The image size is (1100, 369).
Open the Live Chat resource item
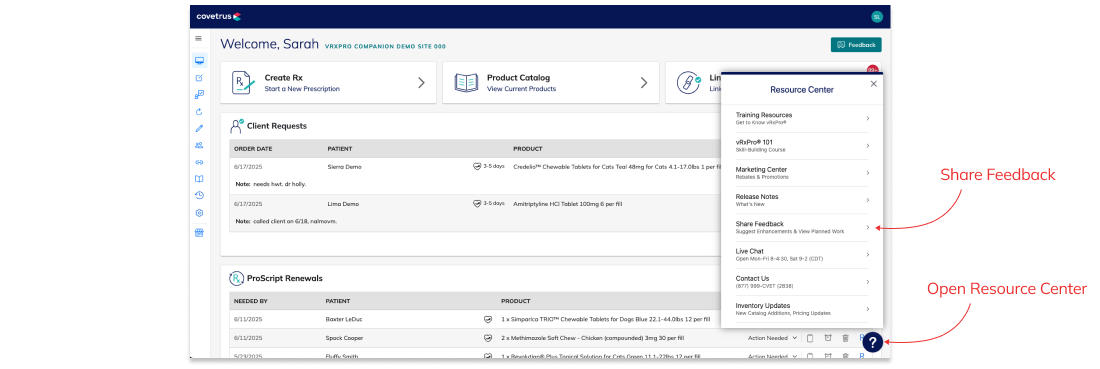coord(803,254)
